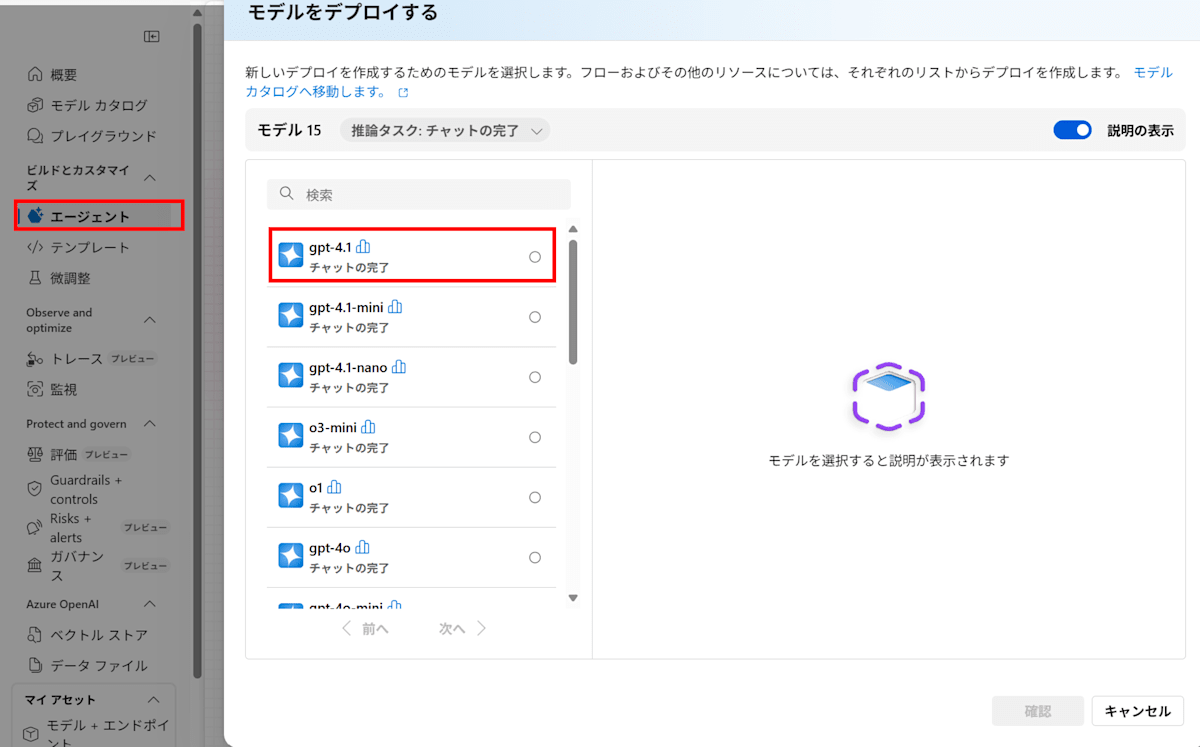Click the 検索 search input field
The width and height of the screenshot is (1200, 747).
pyautogui.click(x=419, y=194)
